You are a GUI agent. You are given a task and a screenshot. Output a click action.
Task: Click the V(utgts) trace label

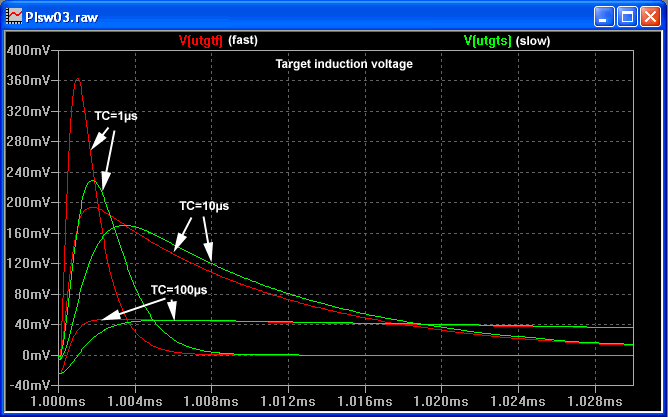tap(487, 41)
